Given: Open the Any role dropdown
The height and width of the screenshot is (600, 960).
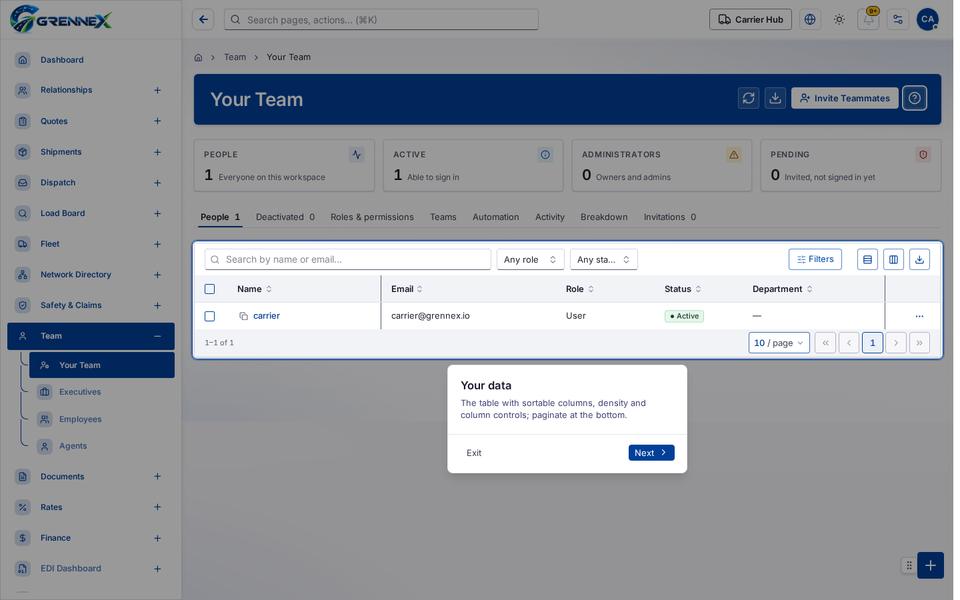Looking at the screenshot, I should 530,260.
